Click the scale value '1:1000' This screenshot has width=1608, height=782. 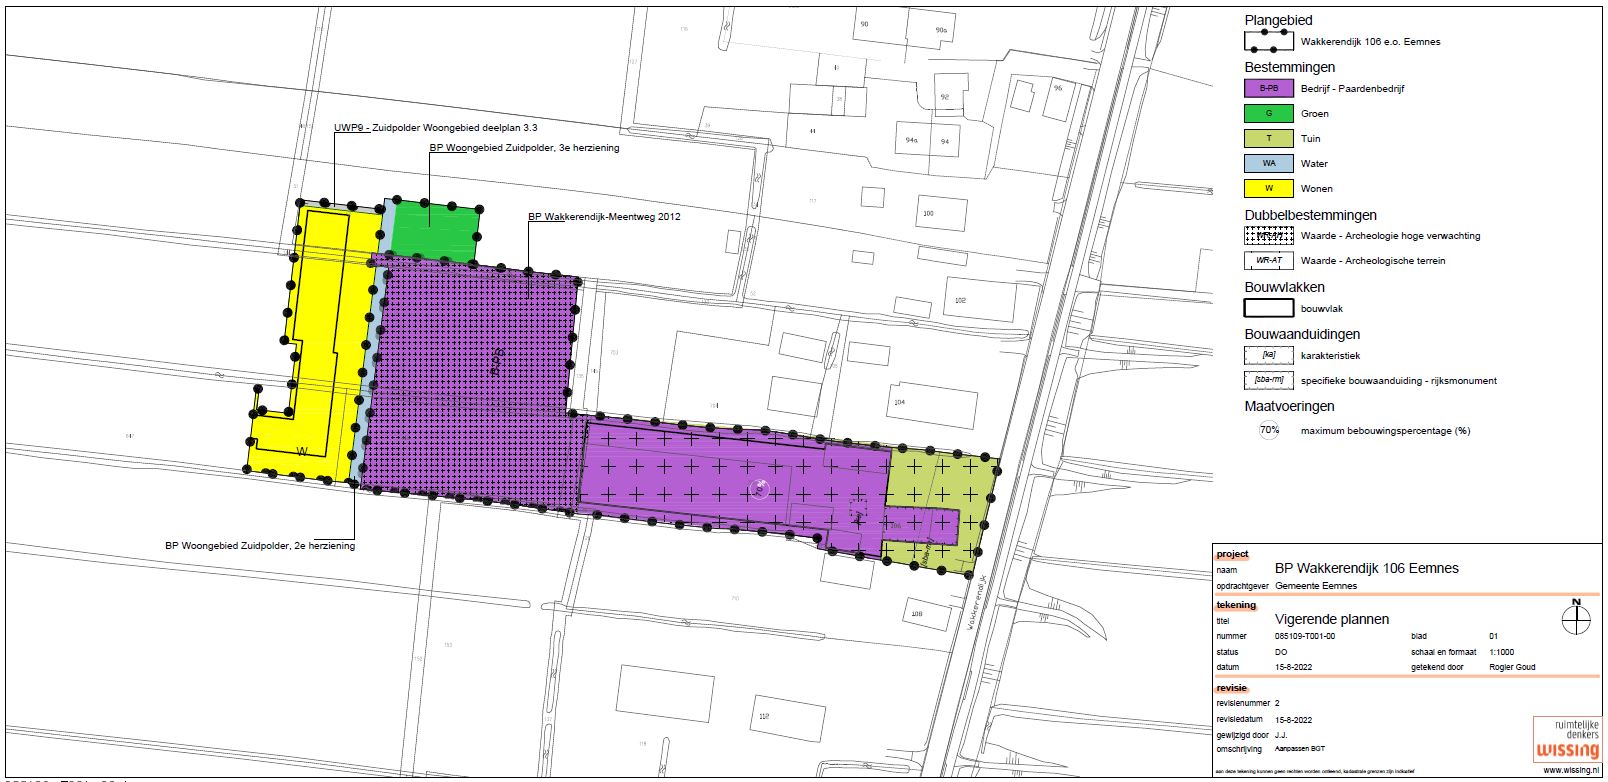(x=1501, y=652)
